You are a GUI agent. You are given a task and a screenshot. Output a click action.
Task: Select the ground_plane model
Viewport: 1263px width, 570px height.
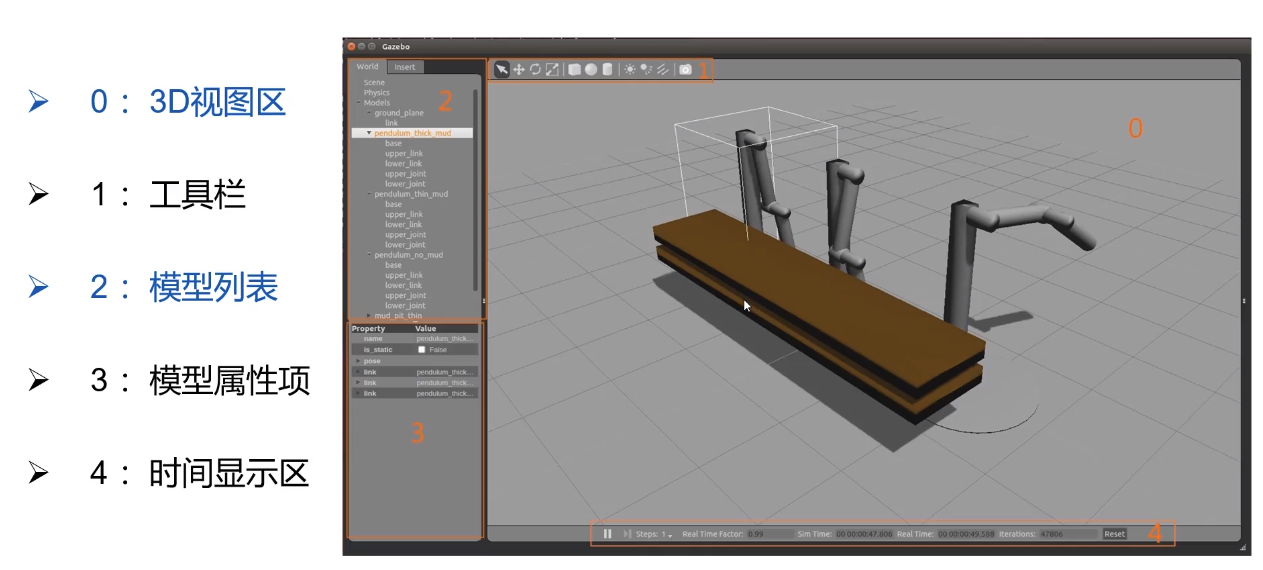[x=399, y=113]
